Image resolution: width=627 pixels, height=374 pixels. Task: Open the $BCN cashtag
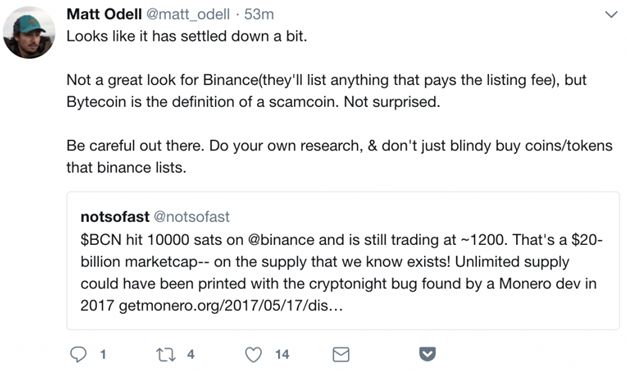[101, 240]
